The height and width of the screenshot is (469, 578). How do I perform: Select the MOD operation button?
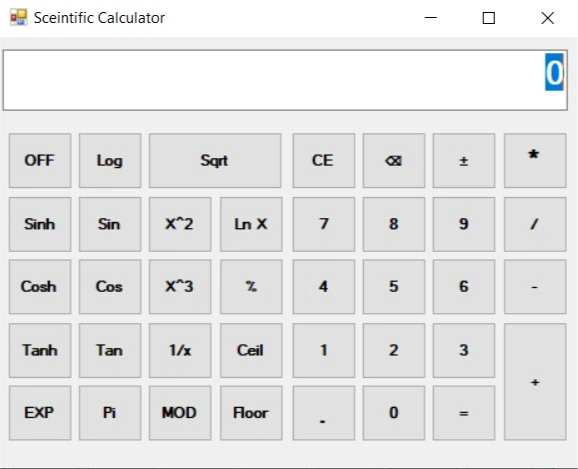click(180, 413)
